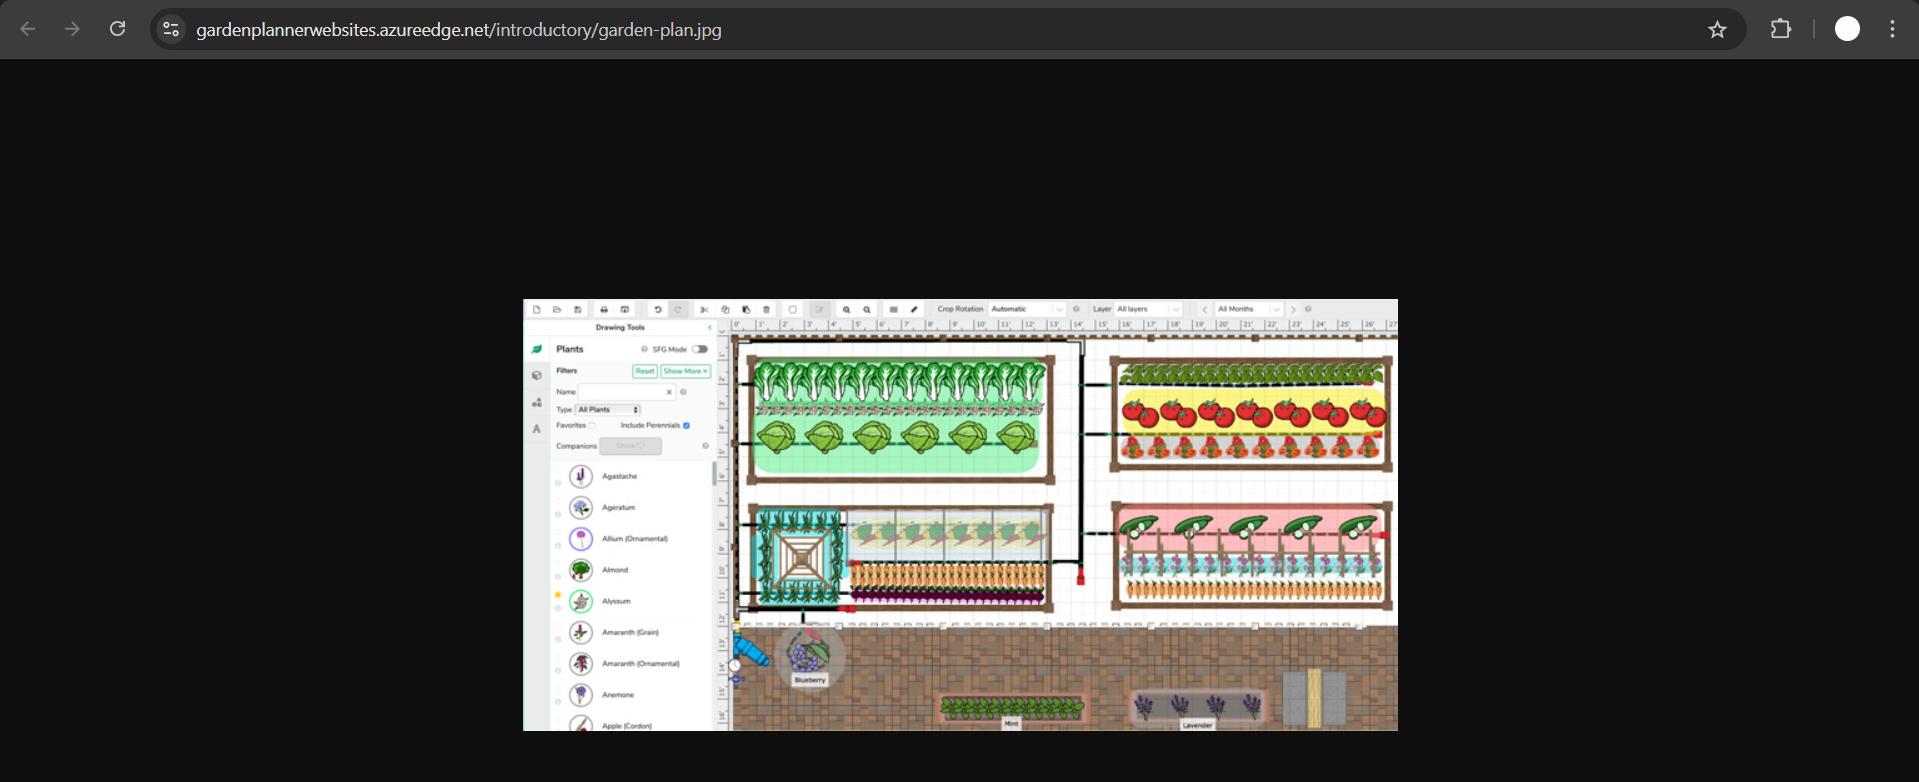1919x782 pixels.
Task: Open the Crop Rotation Automatic dropdown
Action: 1026,310
